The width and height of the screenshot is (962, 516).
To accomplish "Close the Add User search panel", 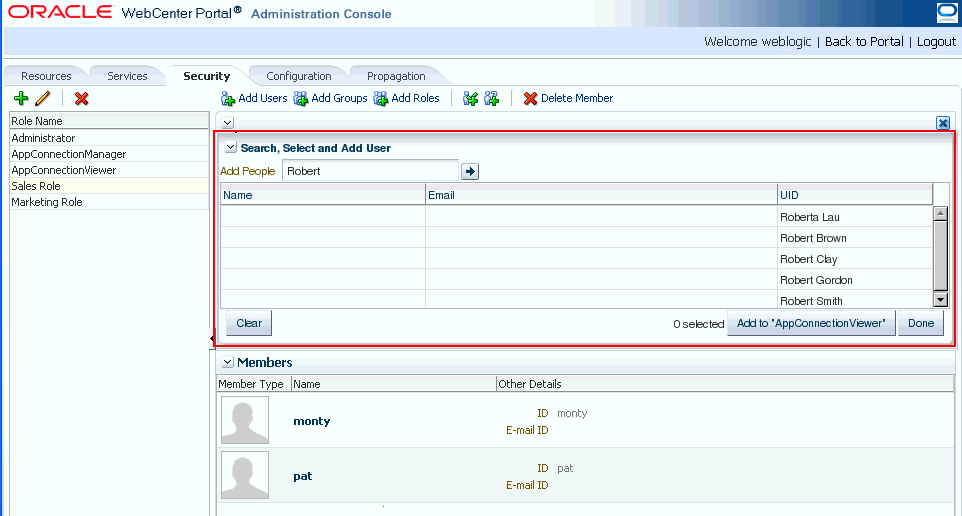I will [x=943, y=123].
